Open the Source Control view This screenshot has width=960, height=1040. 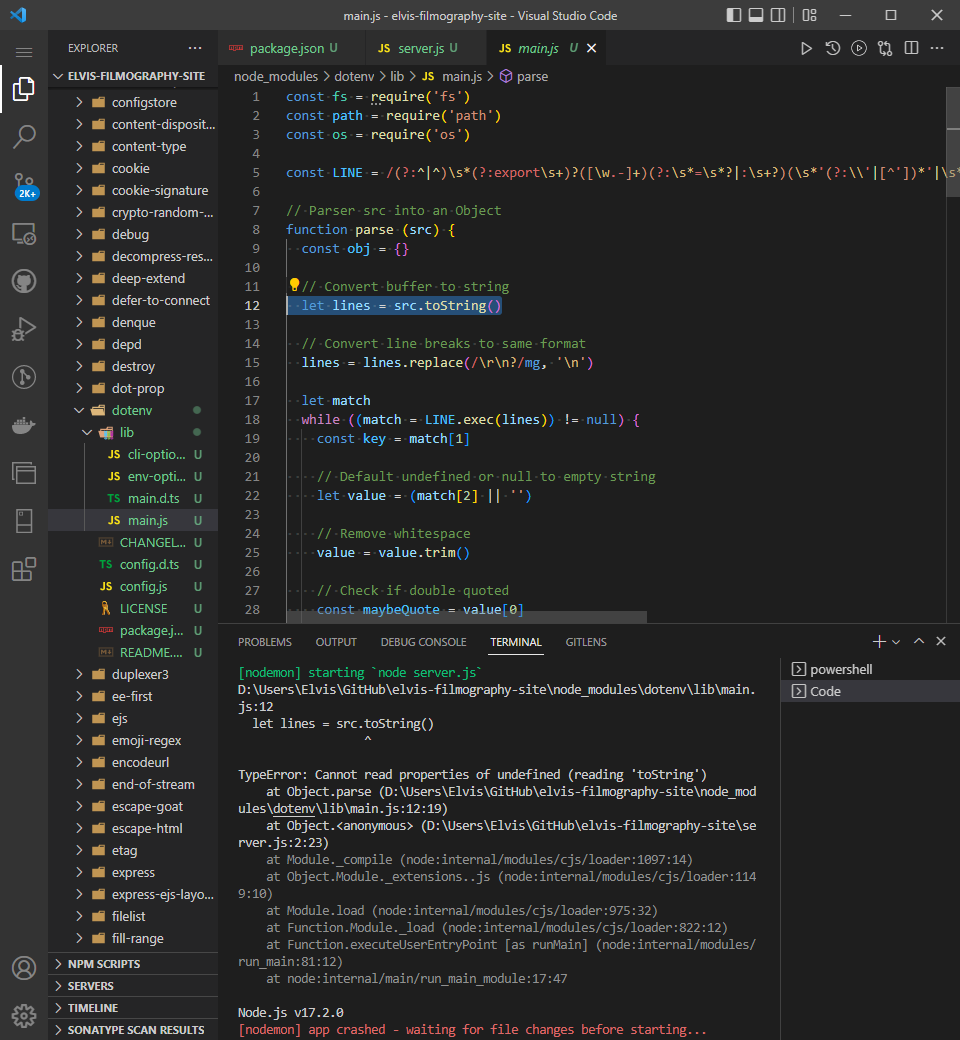point(24,185)
